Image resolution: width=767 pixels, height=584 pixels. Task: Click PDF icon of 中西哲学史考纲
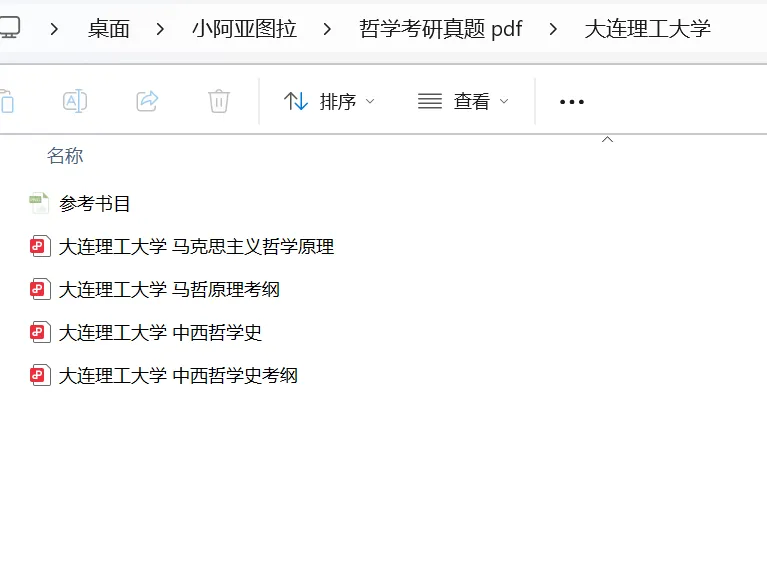coord(40,375)
